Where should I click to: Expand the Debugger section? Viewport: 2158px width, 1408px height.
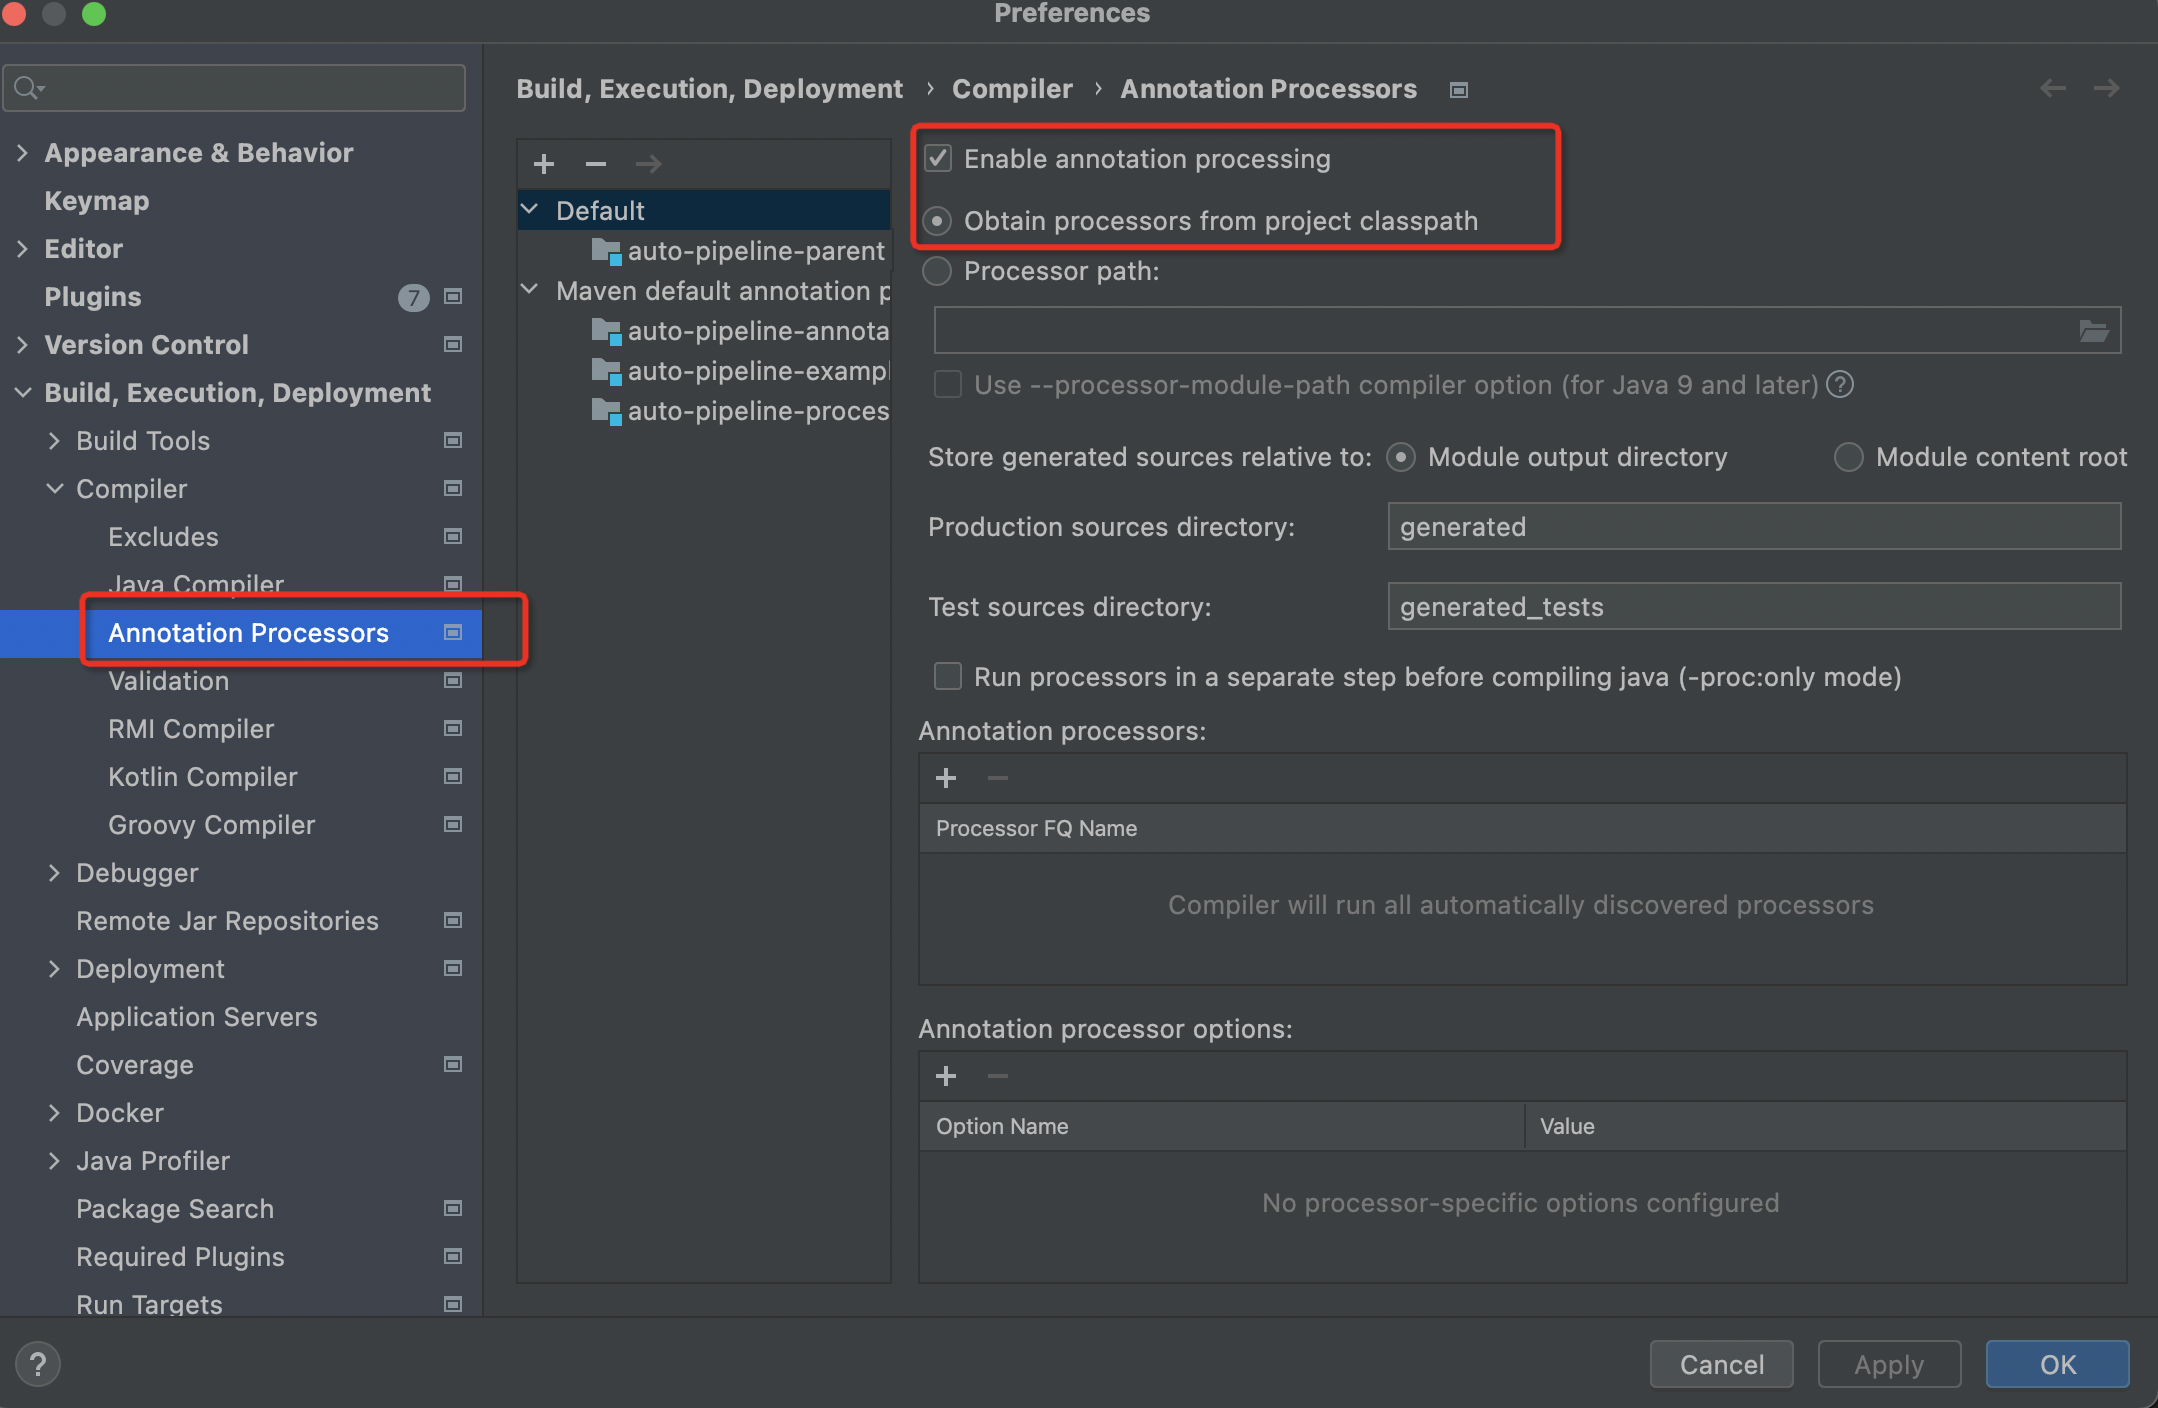point(55,872)
